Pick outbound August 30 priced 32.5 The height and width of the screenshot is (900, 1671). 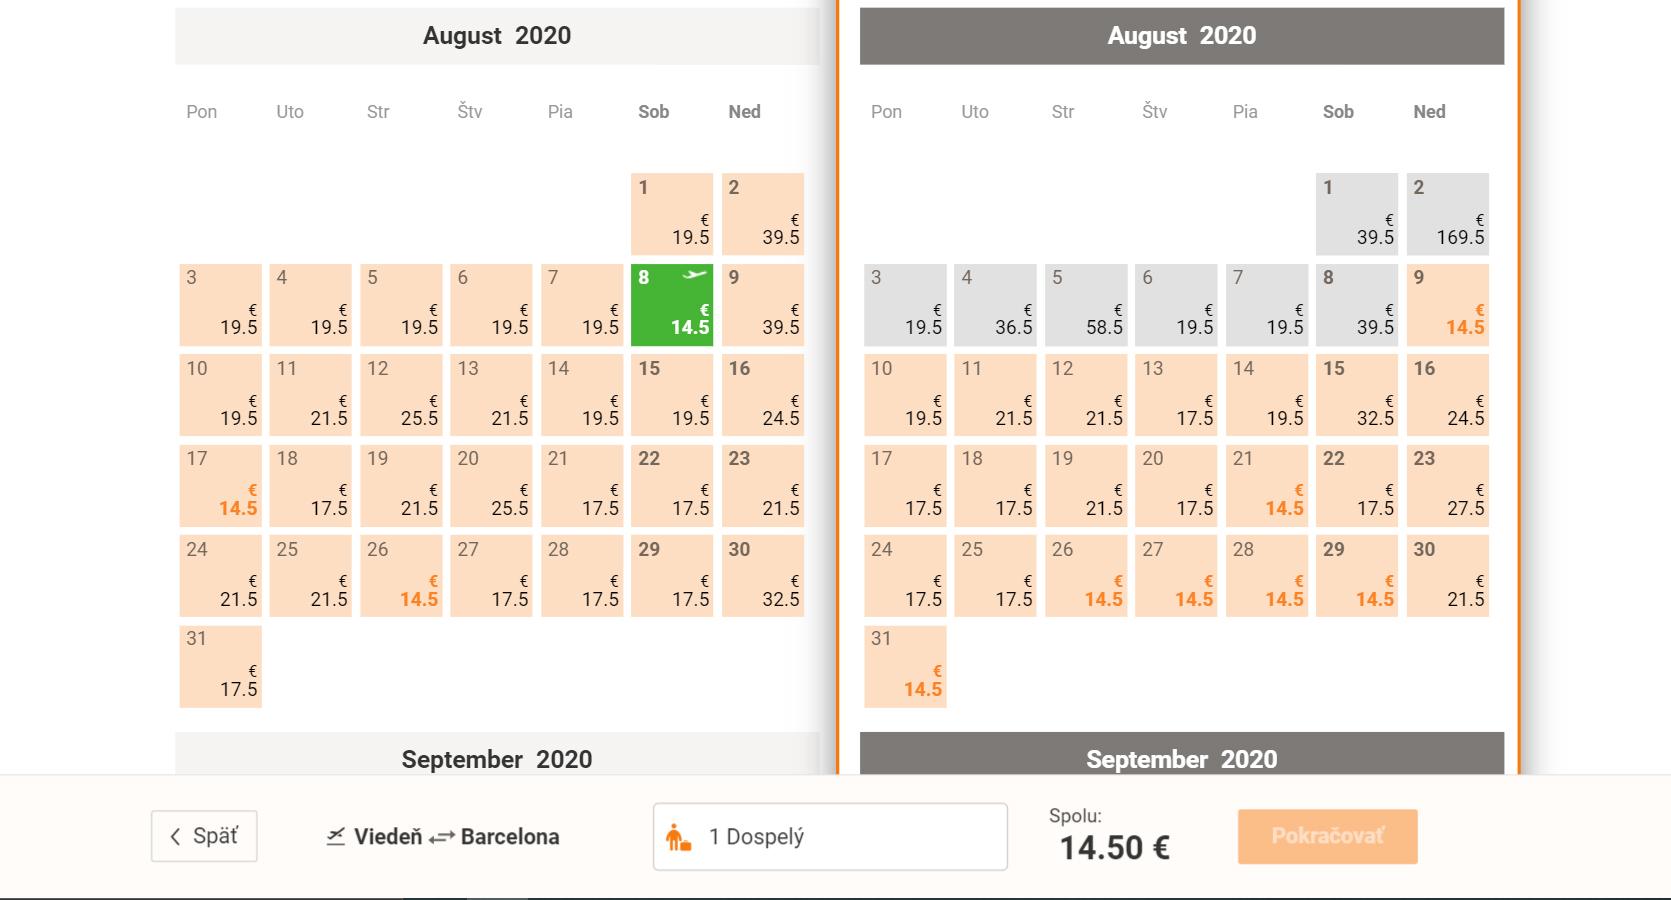point(763,576)
